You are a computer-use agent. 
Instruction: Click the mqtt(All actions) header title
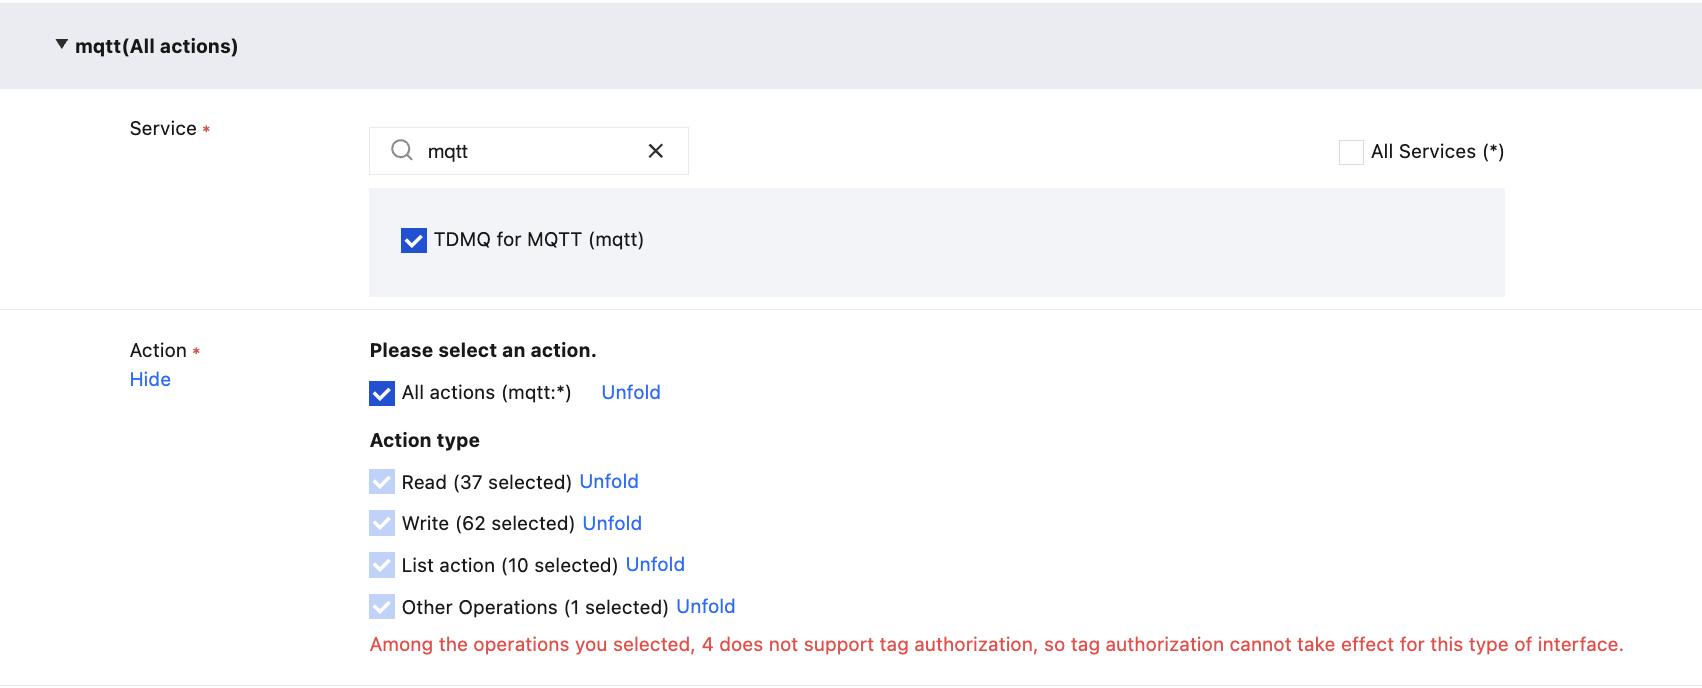(157, 46)
